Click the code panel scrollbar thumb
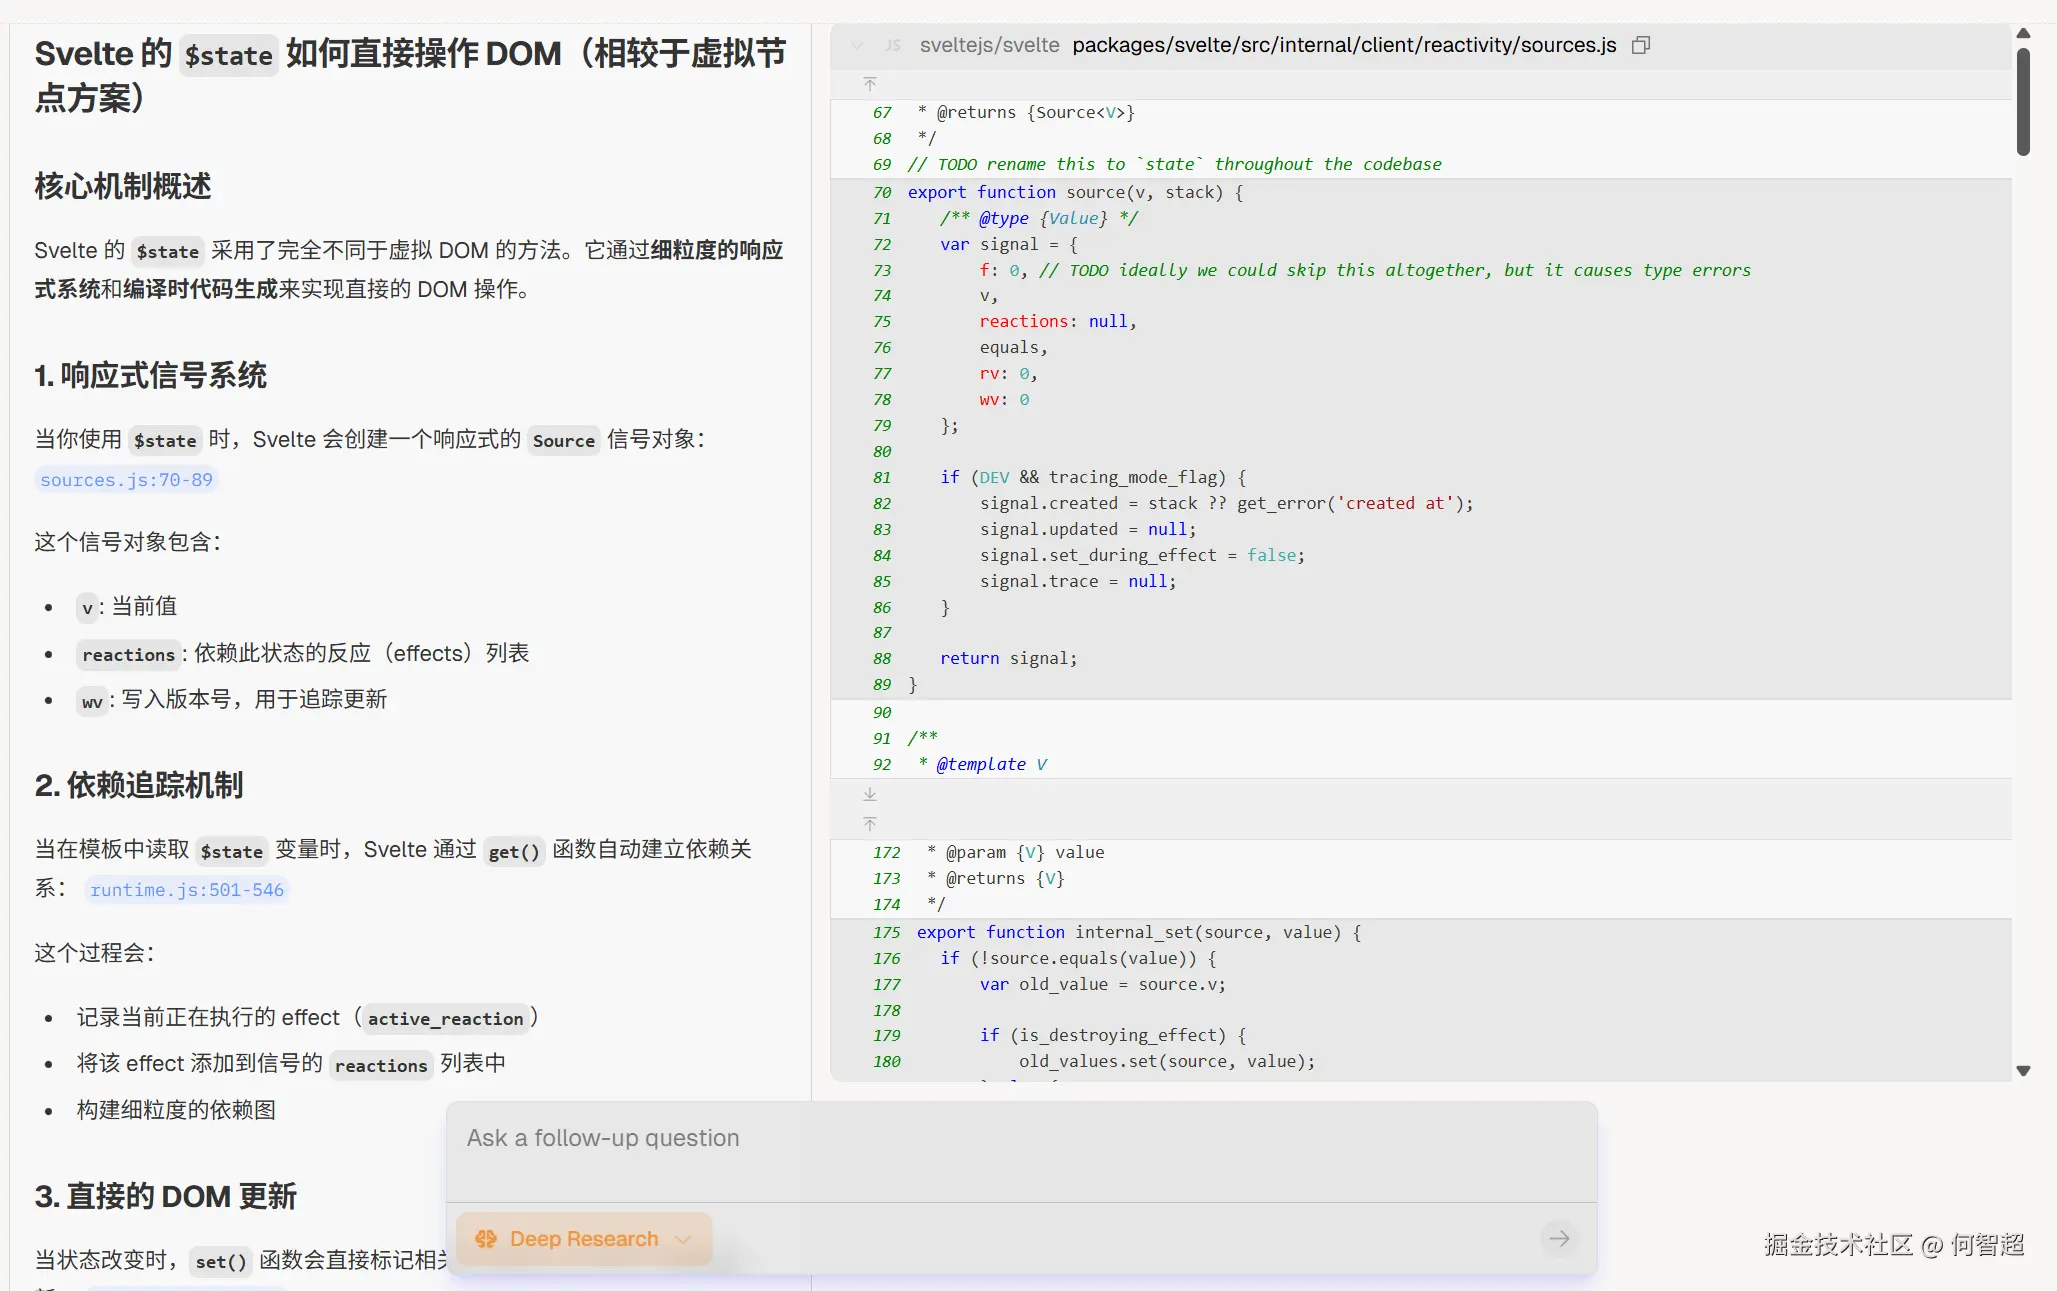 [x=2023, y=100]
